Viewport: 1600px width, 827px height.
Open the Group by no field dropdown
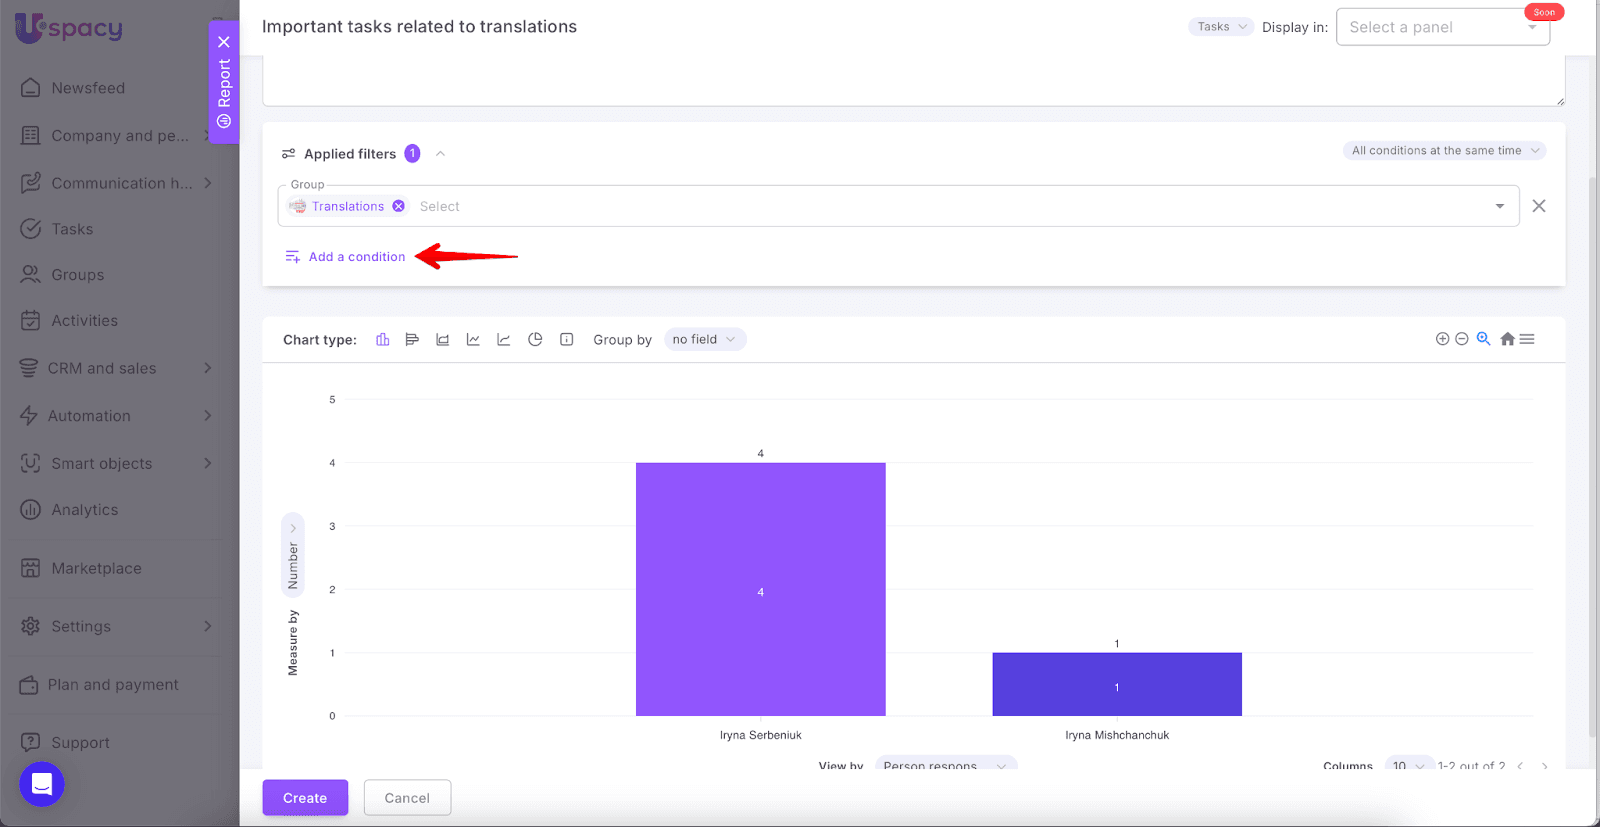pyautogui.click(x=704, y=340)
